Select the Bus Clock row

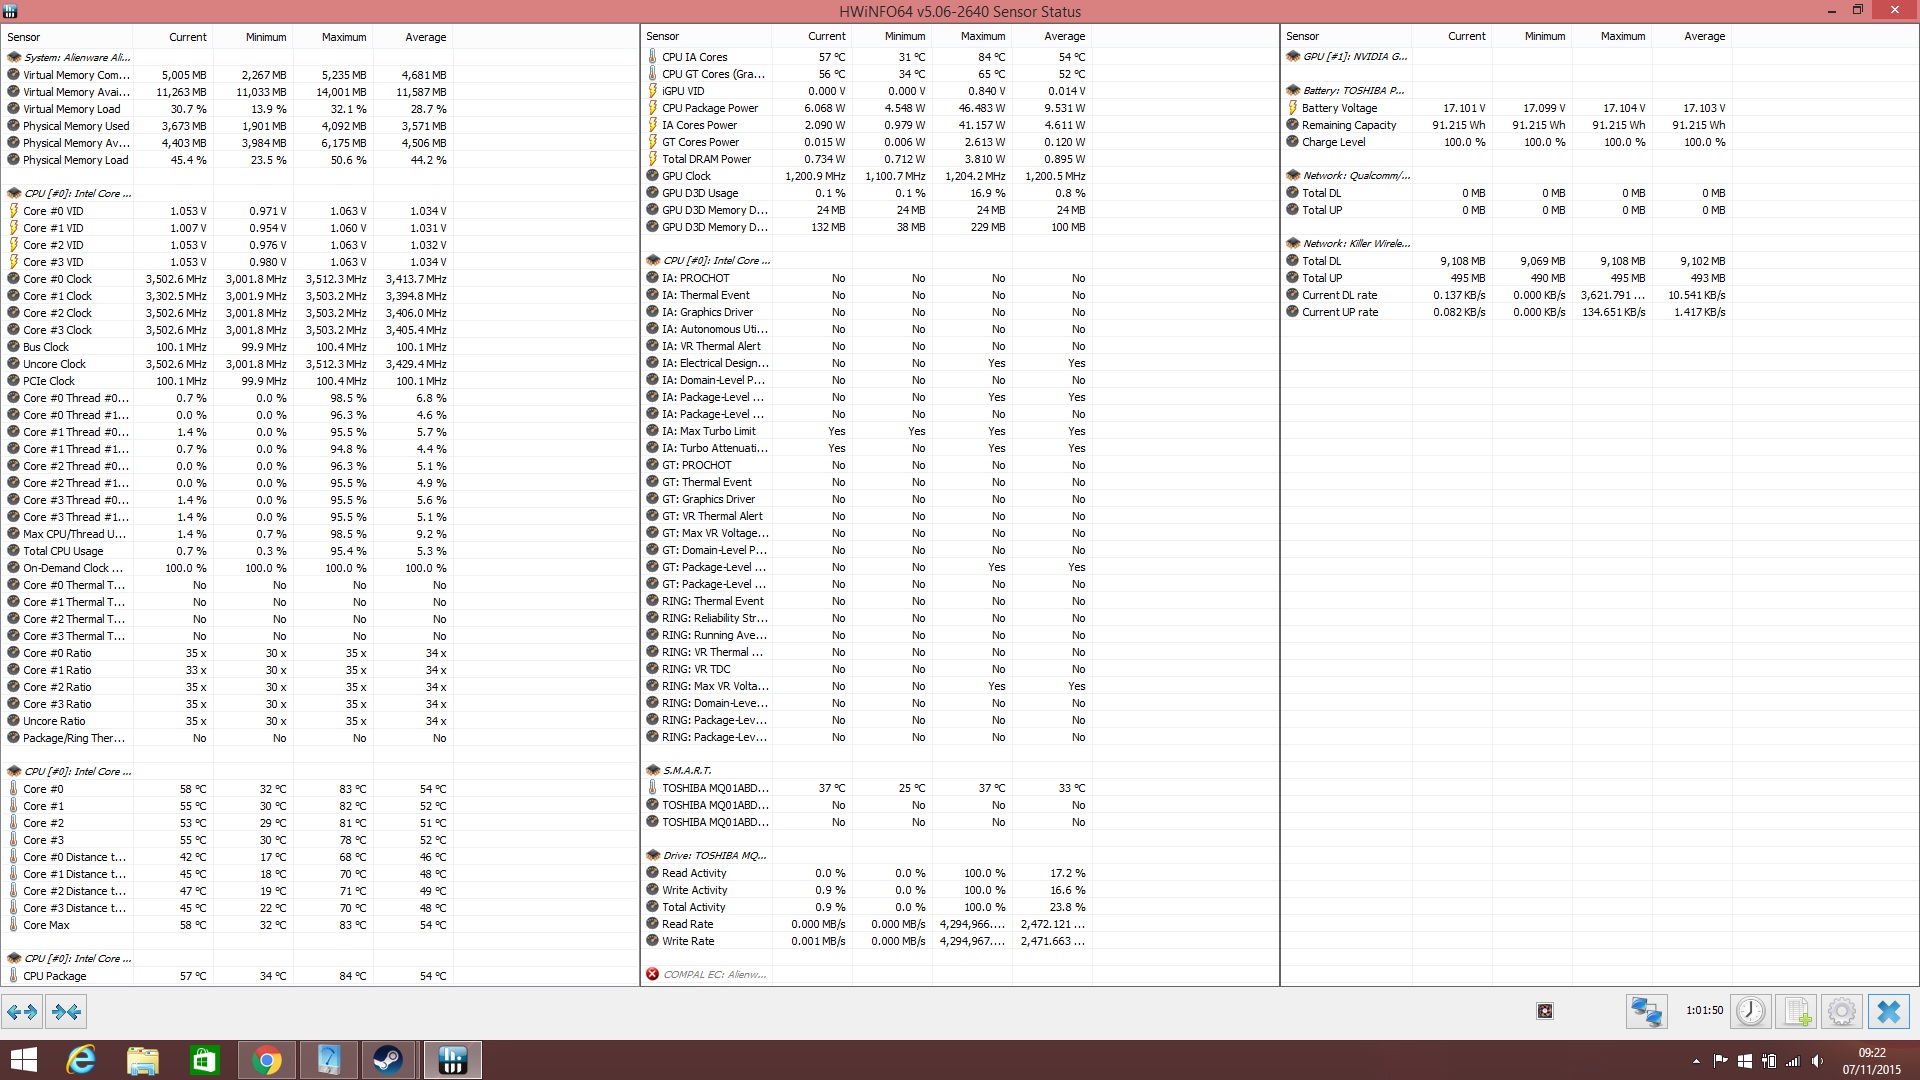pos(228,347)
